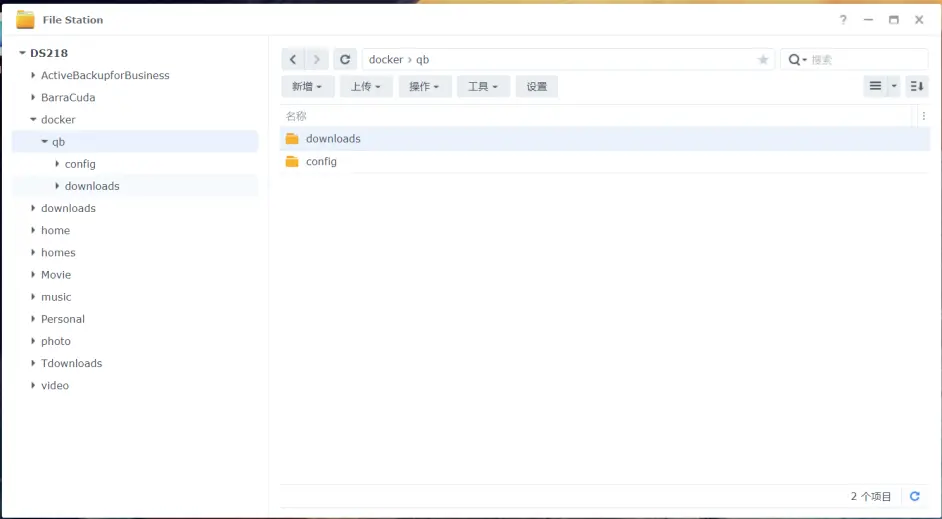Open the sort order icon menu
942x519 pixels.
(x=917, y=86)
